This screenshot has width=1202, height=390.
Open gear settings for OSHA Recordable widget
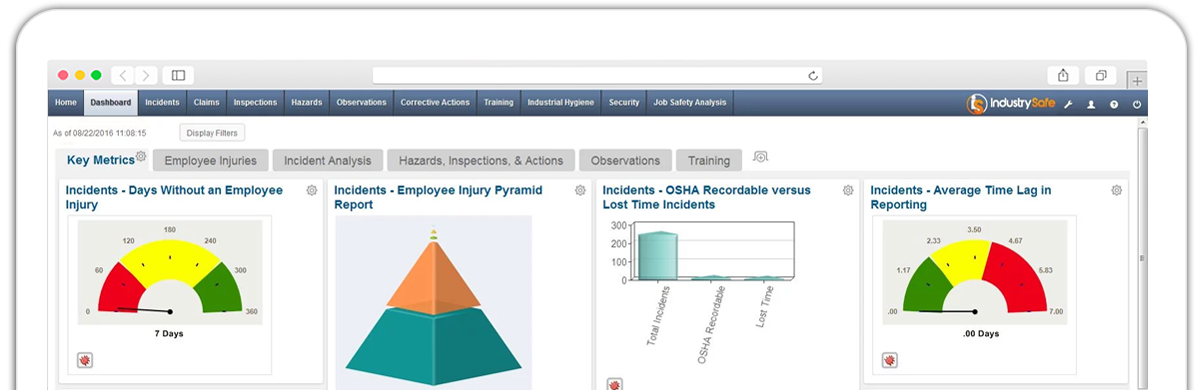pyautogui.click(x=848, y=190)
